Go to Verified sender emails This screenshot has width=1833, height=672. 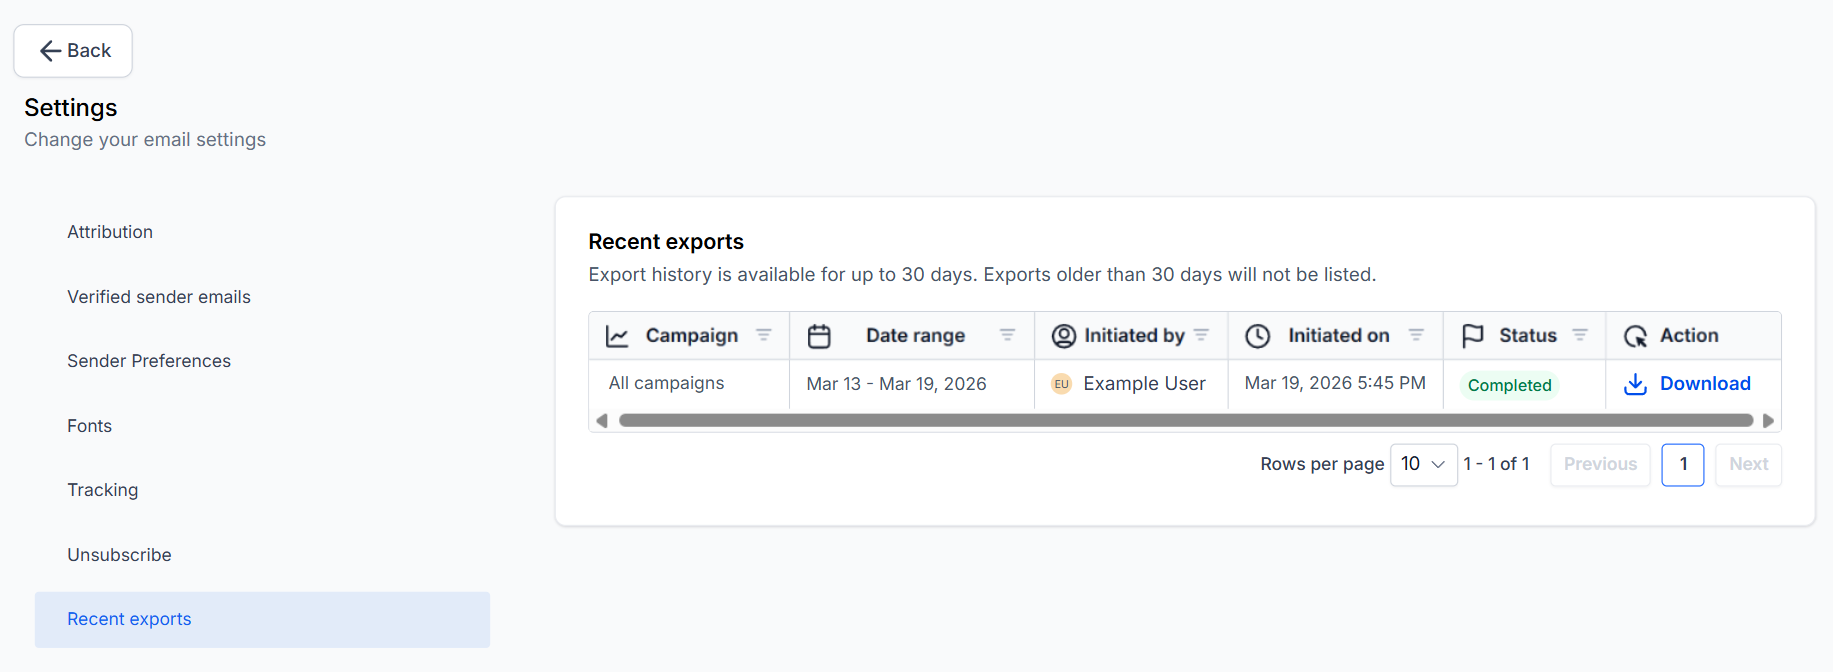pyautogui.click(x=159, y=297)
